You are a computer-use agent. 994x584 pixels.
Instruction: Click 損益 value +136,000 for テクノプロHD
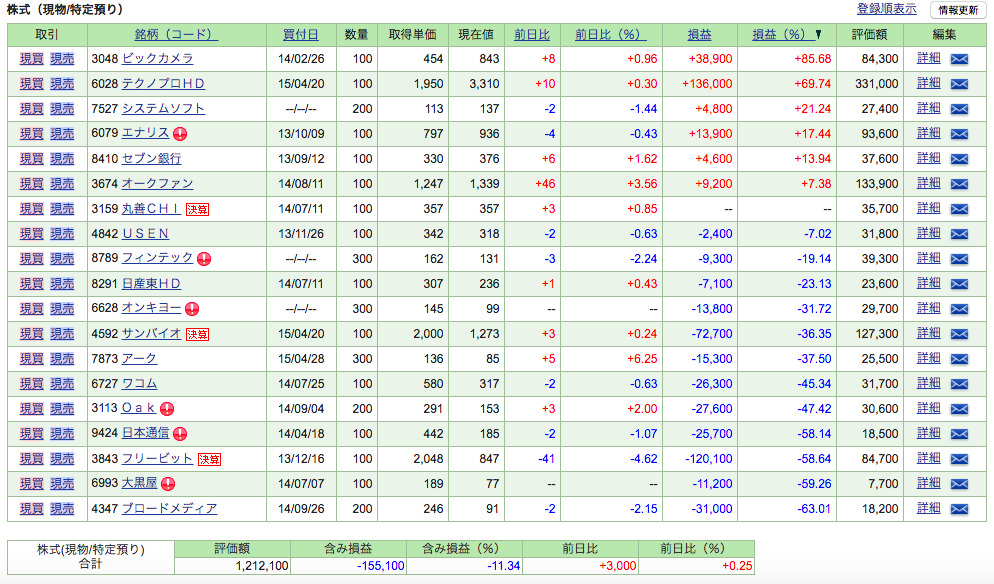(x=707, y=84)
